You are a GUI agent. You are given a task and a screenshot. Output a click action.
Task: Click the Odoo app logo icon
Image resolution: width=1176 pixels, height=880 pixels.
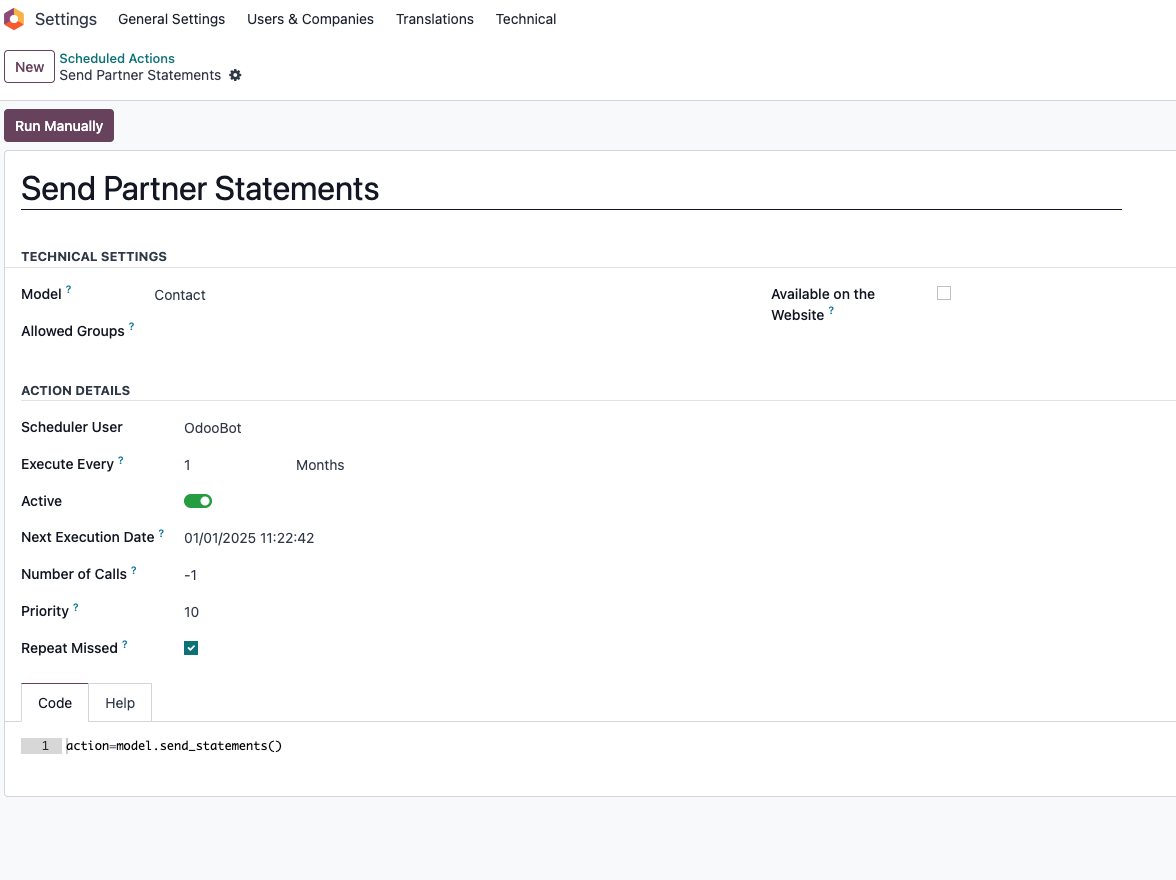(14, 19)
